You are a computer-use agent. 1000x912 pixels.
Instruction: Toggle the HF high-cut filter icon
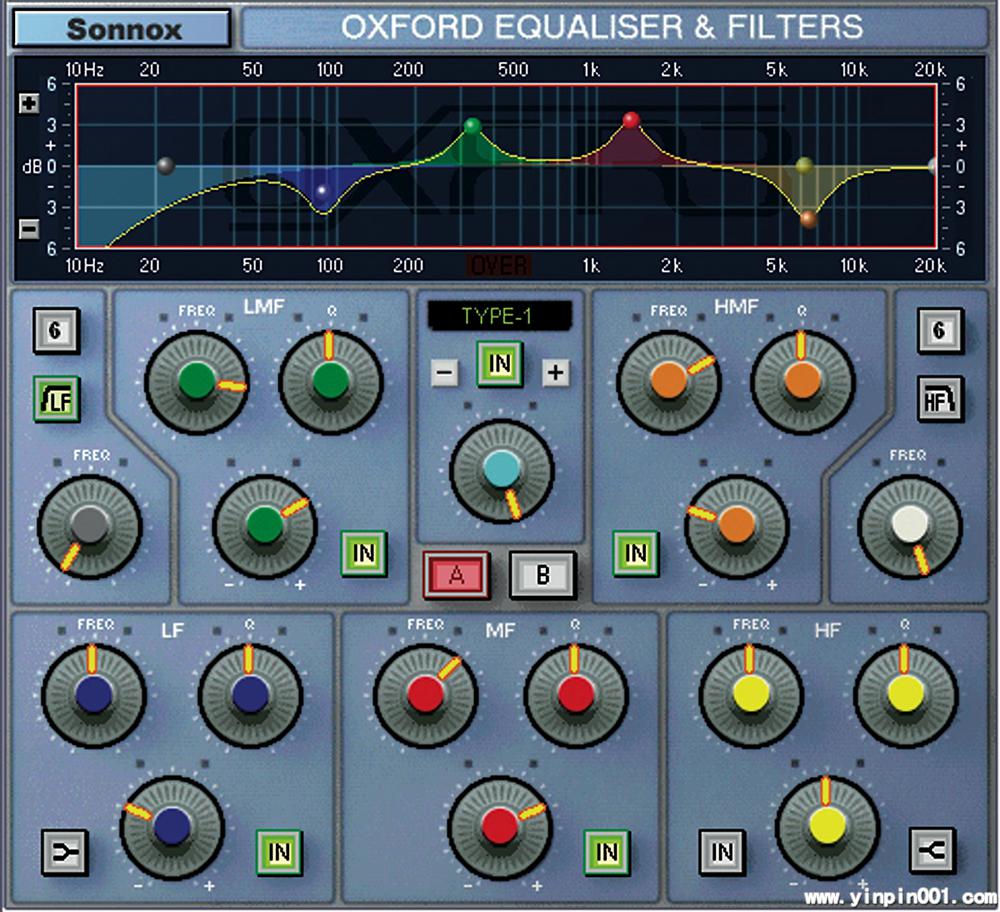click(940, 396)
